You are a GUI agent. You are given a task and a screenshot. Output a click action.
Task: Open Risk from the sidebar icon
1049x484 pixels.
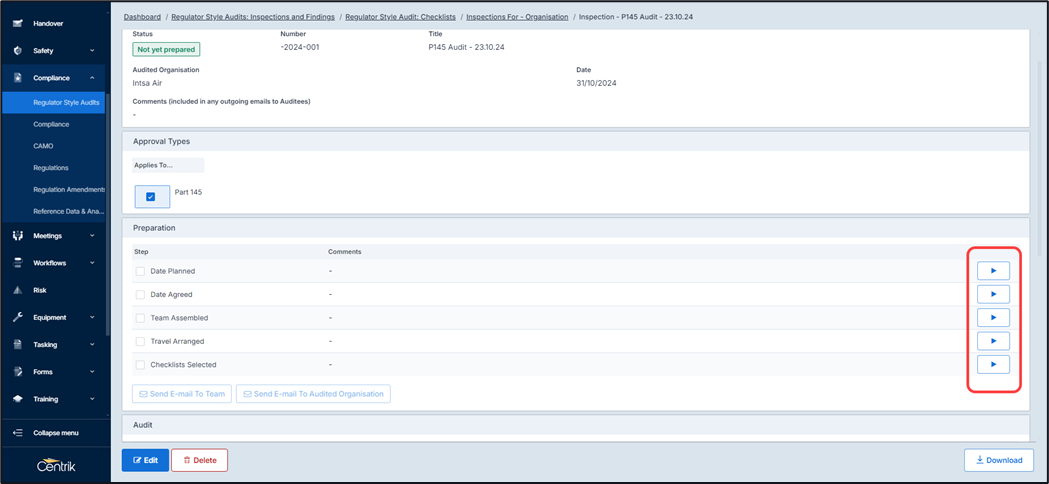(x=17, y=291)
